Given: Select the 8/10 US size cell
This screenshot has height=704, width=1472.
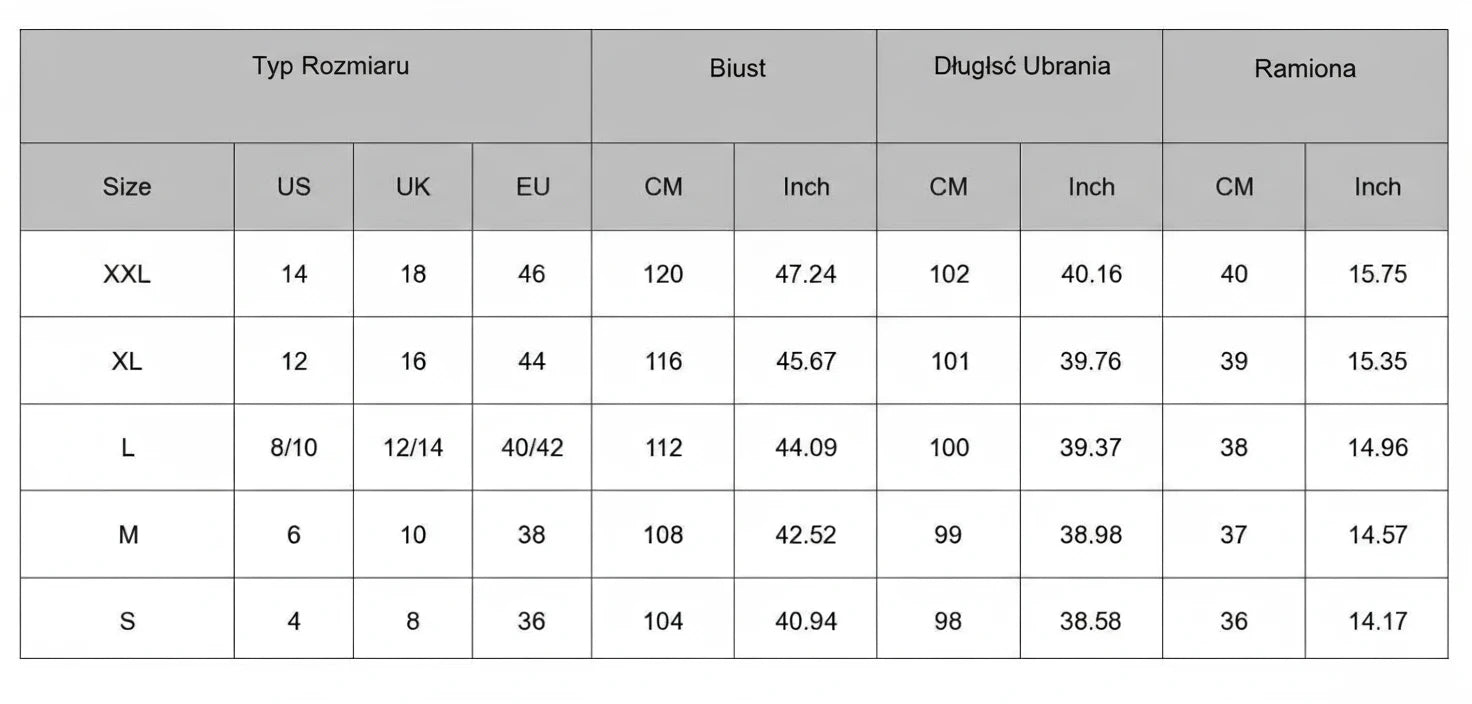Looking at the screenshot, I should point(294,448).
